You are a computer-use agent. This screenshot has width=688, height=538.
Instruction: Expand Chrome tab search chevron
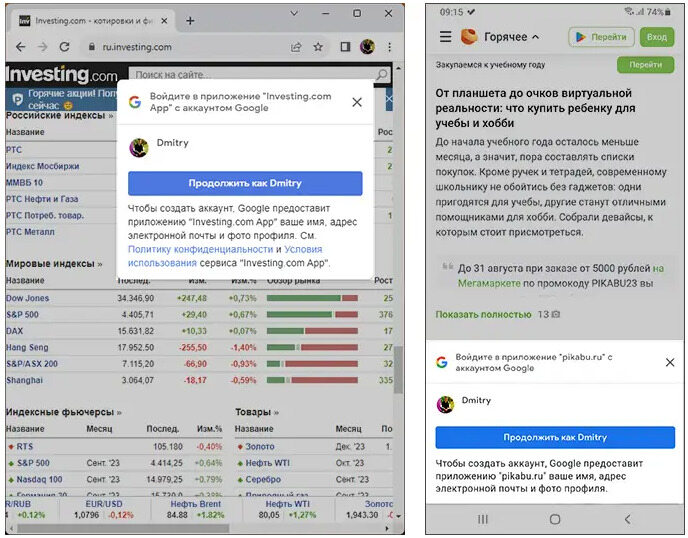coord(294,14)
